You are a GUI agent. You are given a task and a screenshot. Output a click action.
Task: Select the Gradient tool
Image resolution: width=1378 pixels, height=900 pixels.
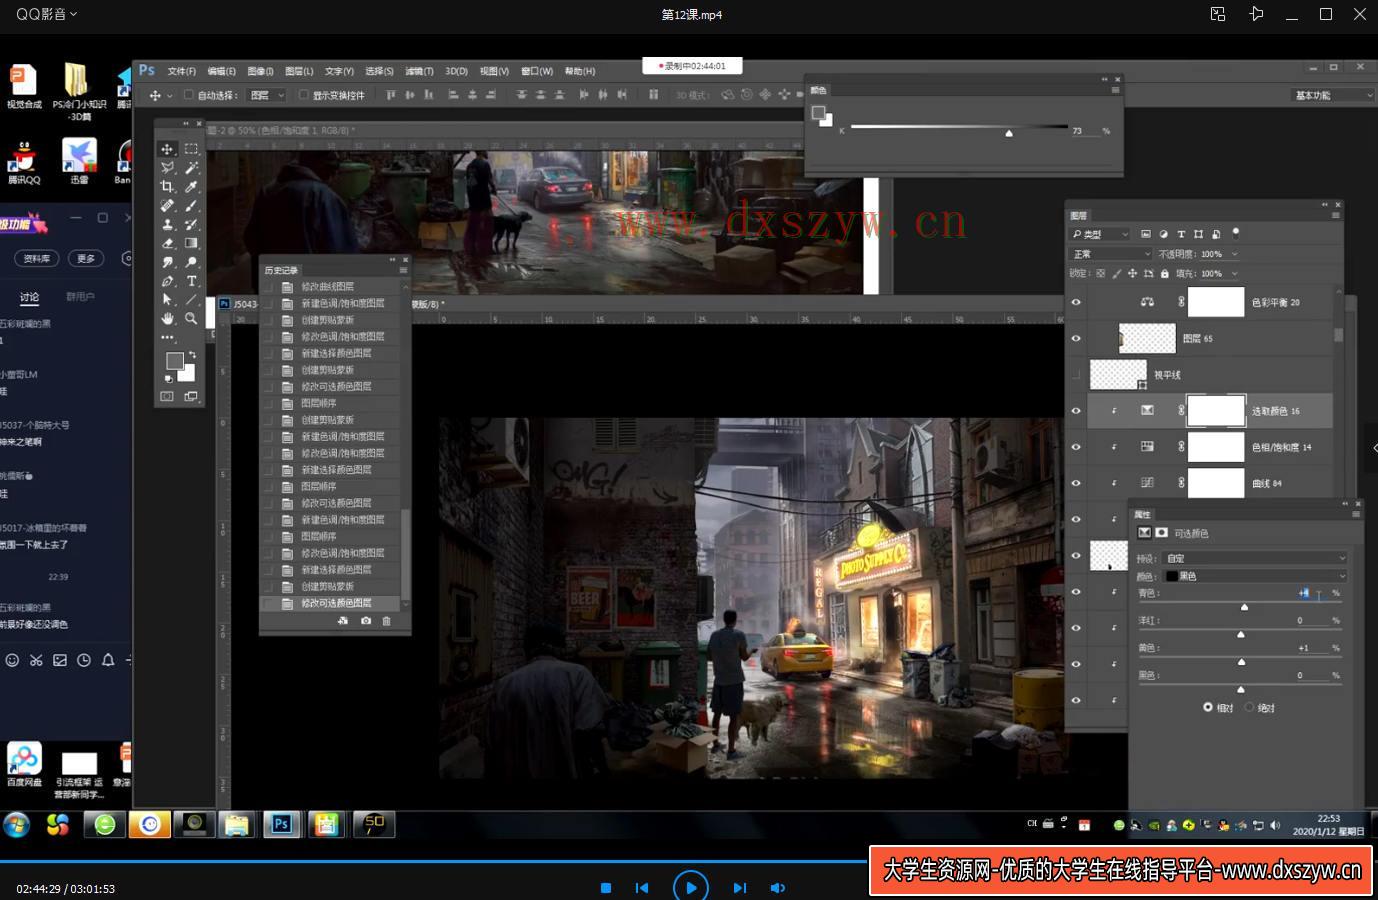click(x=191, y=243)
